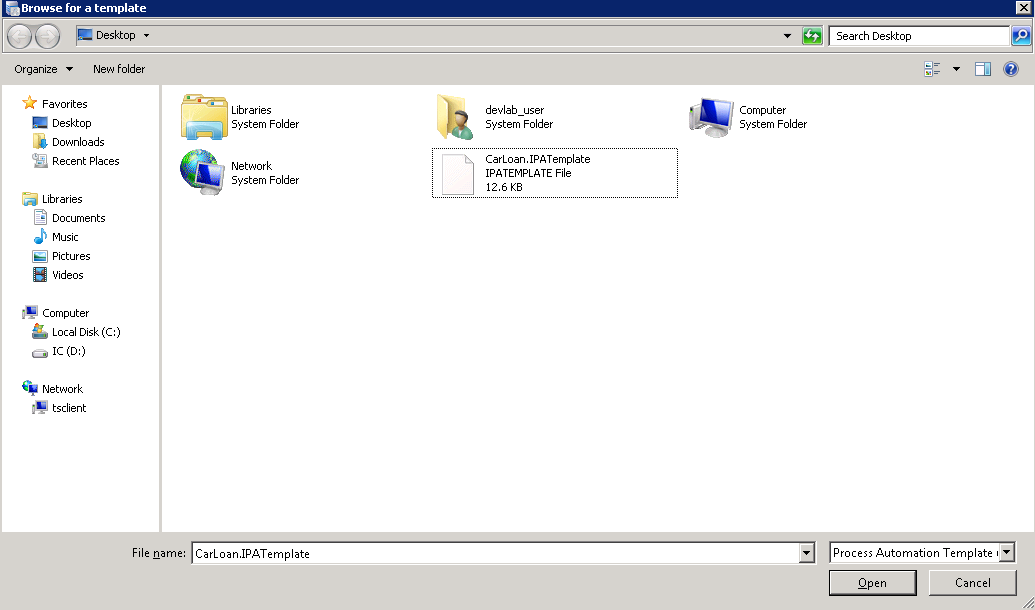Click the refresh icon beside address bar

pos(812,36)
